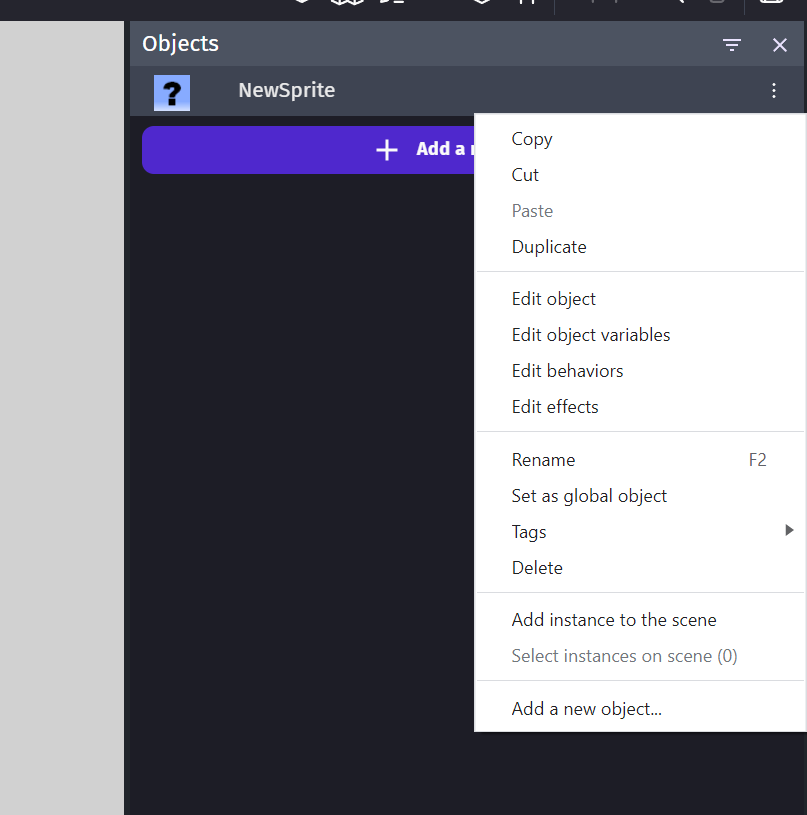Viewport: 807px width, 815px height.
Task: Click the plus icon on the Add button
Action: pyautogui.click(x=386, y=149)
